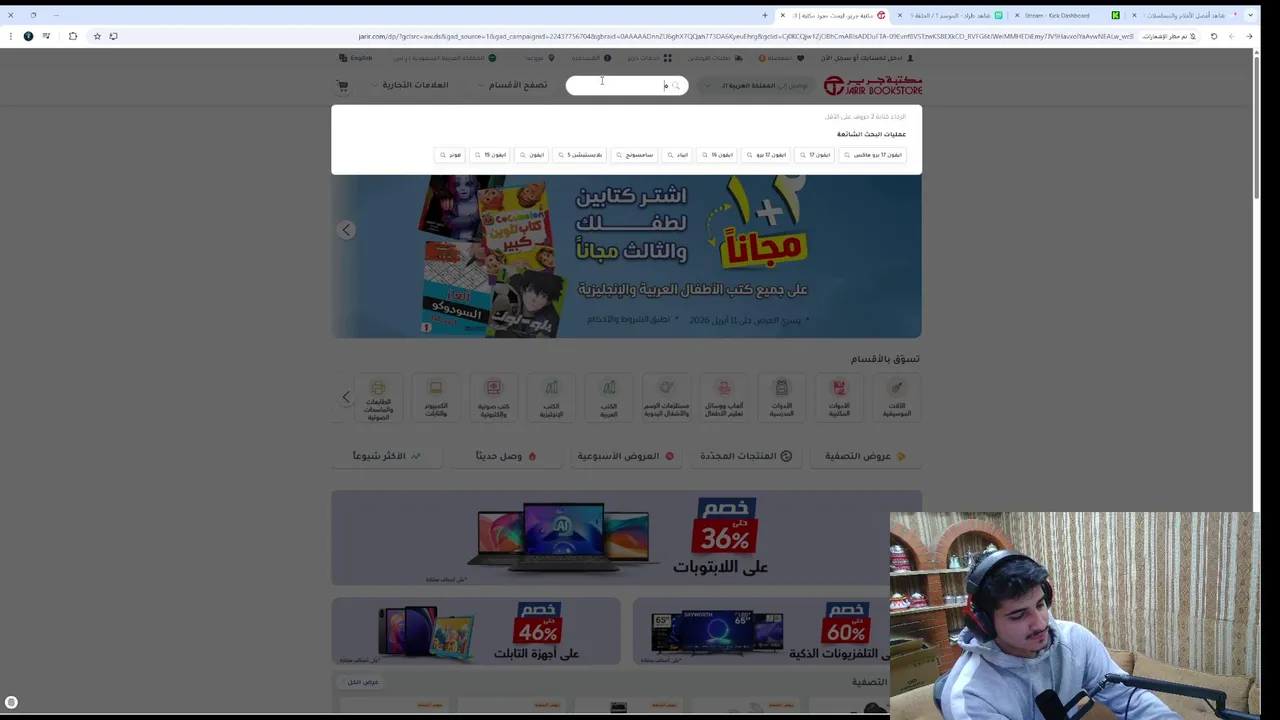The height and width of the screenshot is (720, 1280).
Task: Select popular search PlayStation 5
Action: (581, 155)
